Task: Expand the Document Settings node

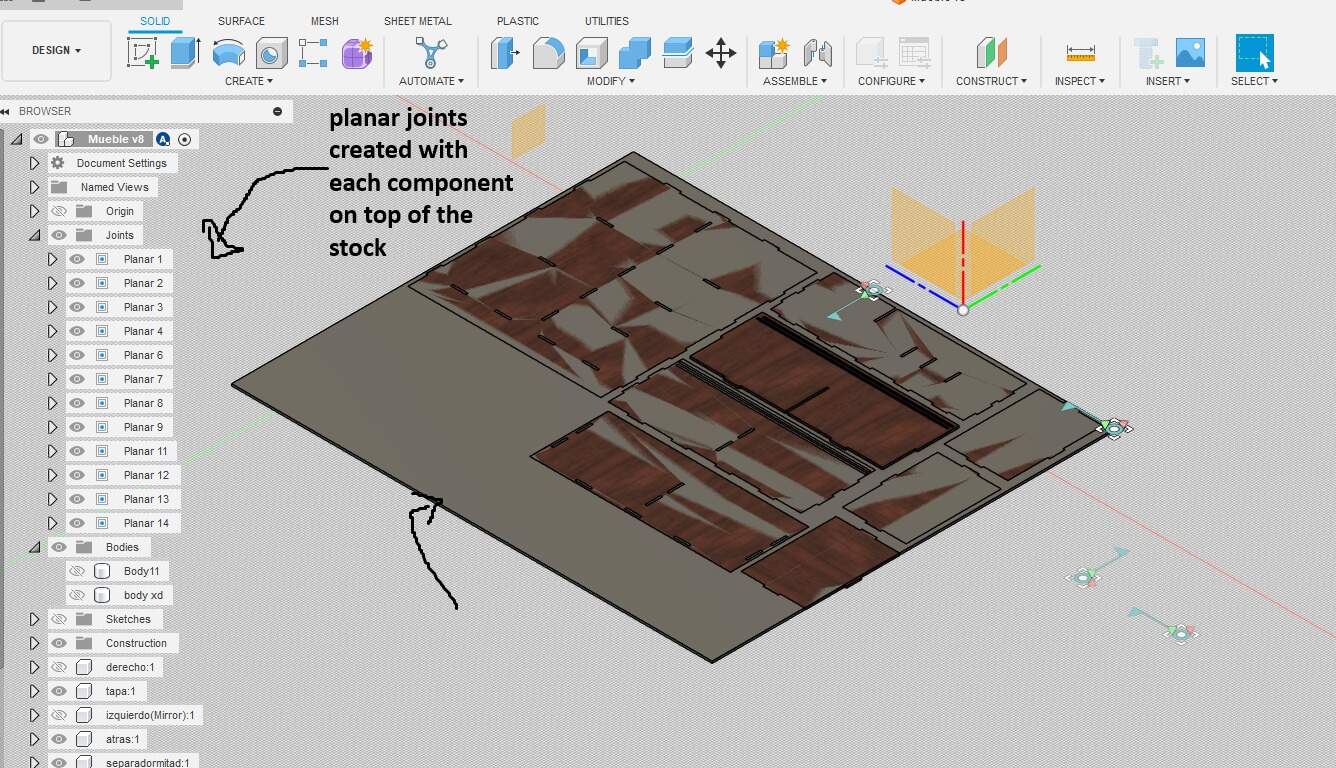Action: coord(35,163)
